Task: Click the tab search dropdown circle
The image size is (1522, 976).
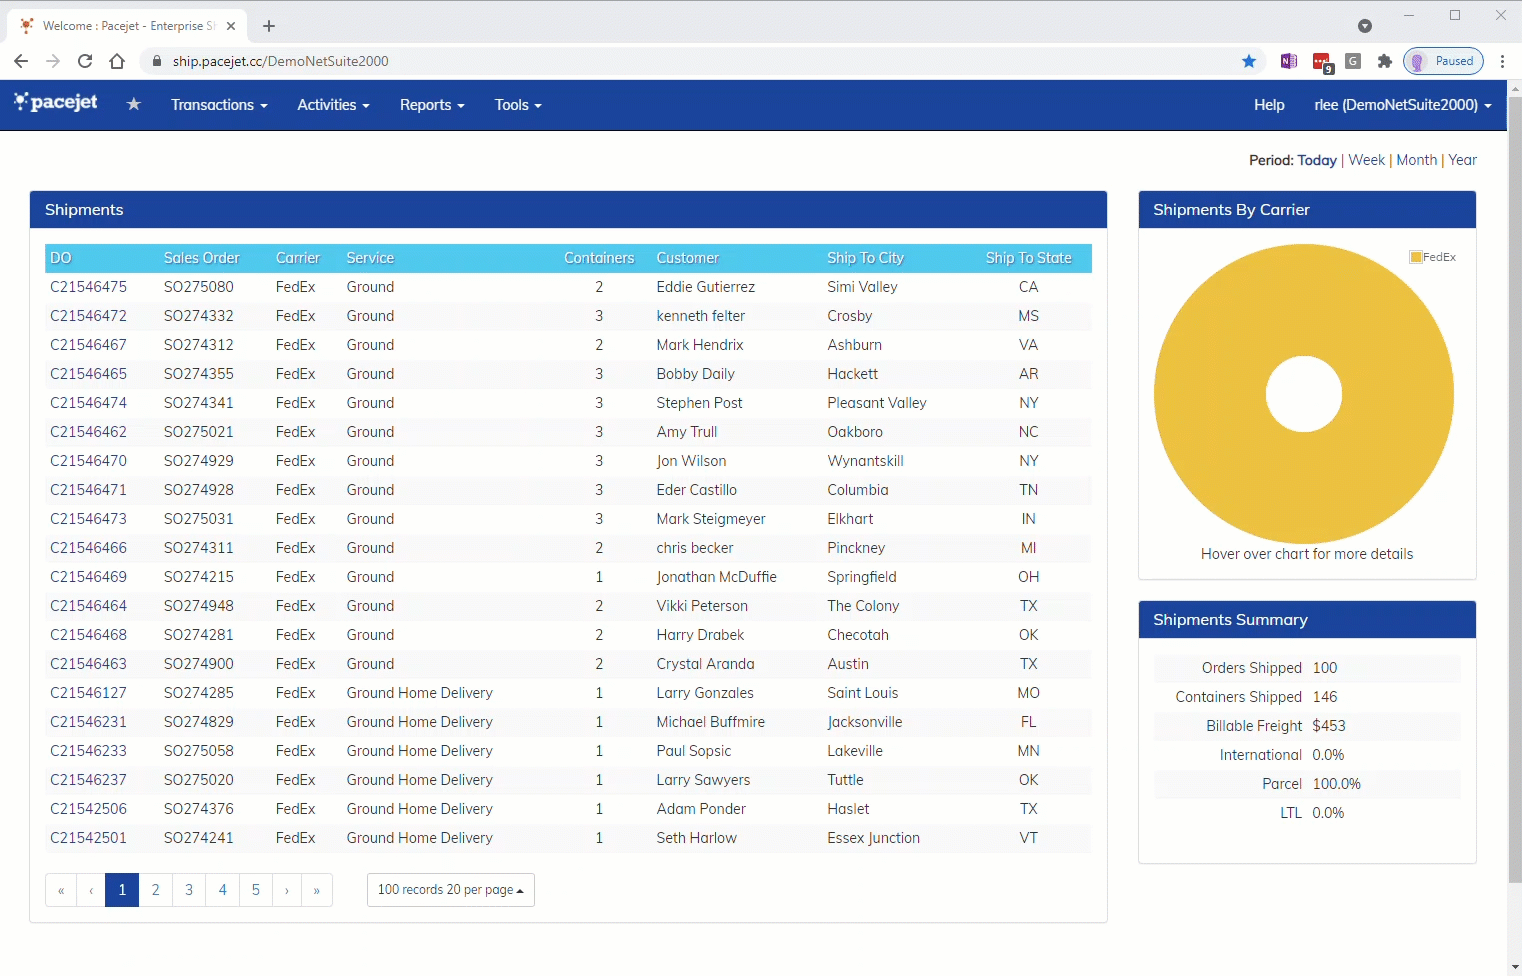Action: [x=1365, y=26]
